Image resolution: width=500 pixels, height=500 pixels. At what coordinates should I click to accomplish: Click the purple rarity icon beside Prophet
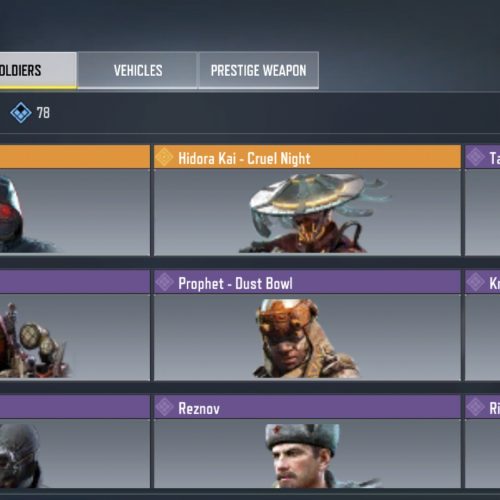[164, 282]
